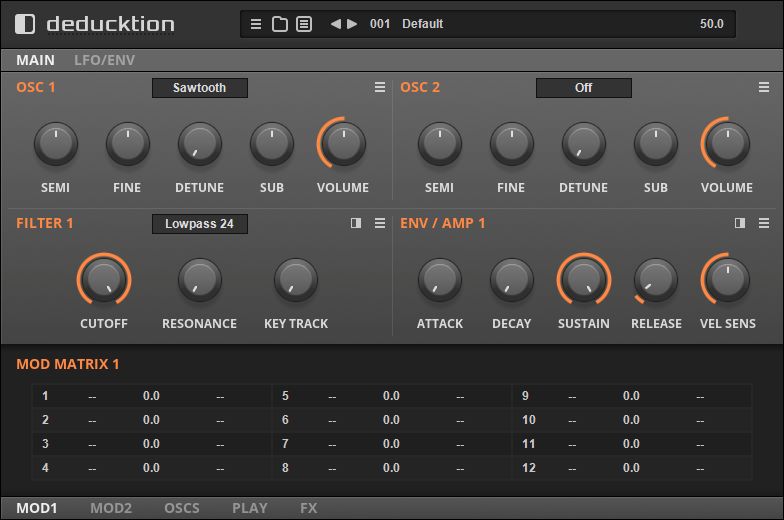This screenshot has height=520, width=784.
Task: Switch to the MAIN tab
Action: pyautogui.click(x=35, y=60)
